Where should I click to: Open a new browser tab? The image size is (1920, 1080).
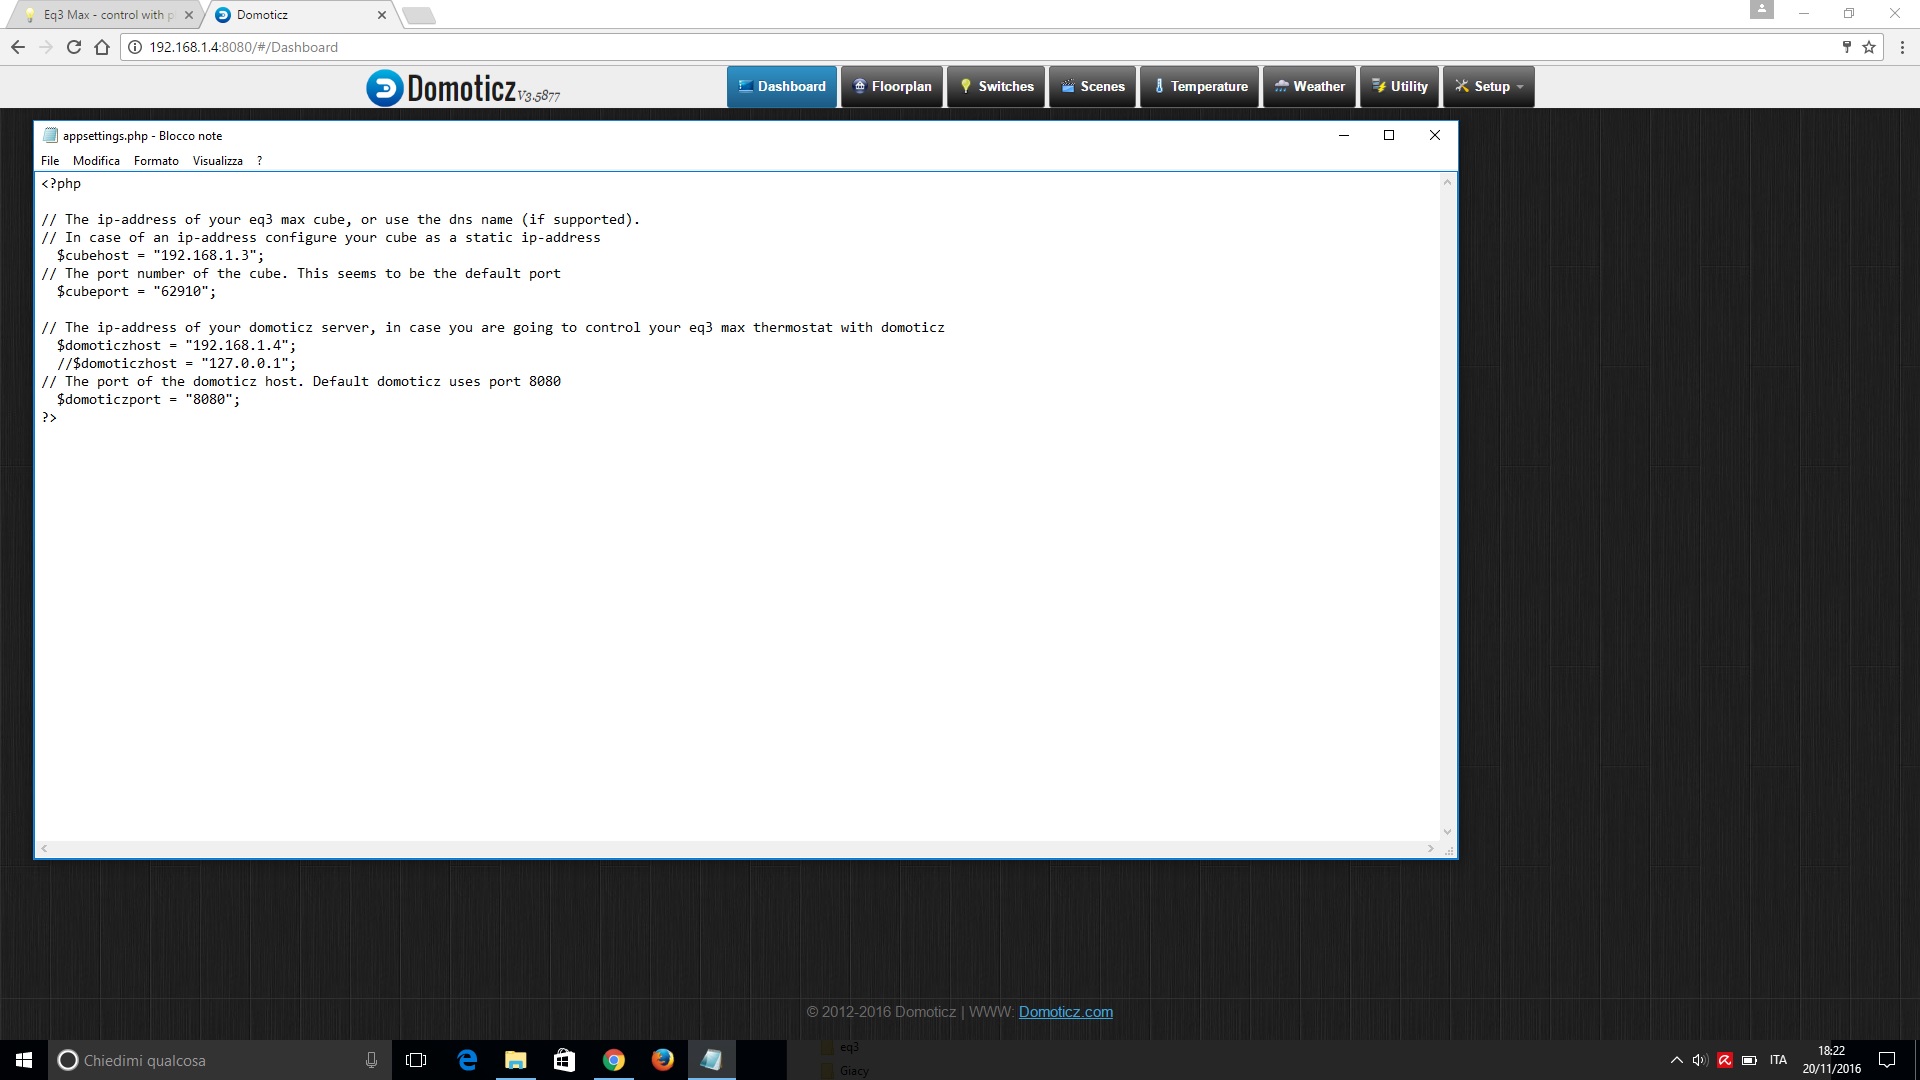point(418,15)
